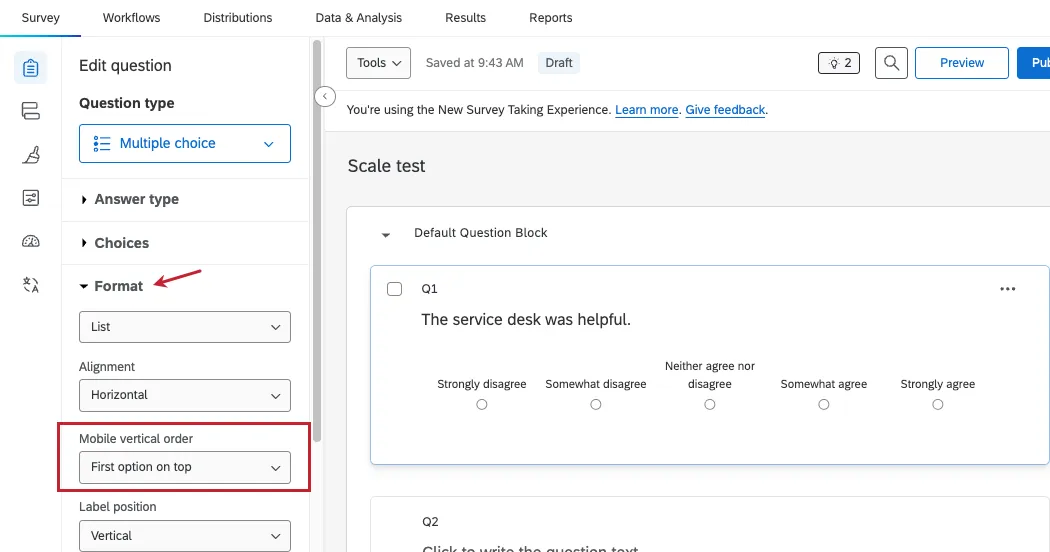Click the Draft status badge
The image size is (1050, 552).
(x=558, y=63)
